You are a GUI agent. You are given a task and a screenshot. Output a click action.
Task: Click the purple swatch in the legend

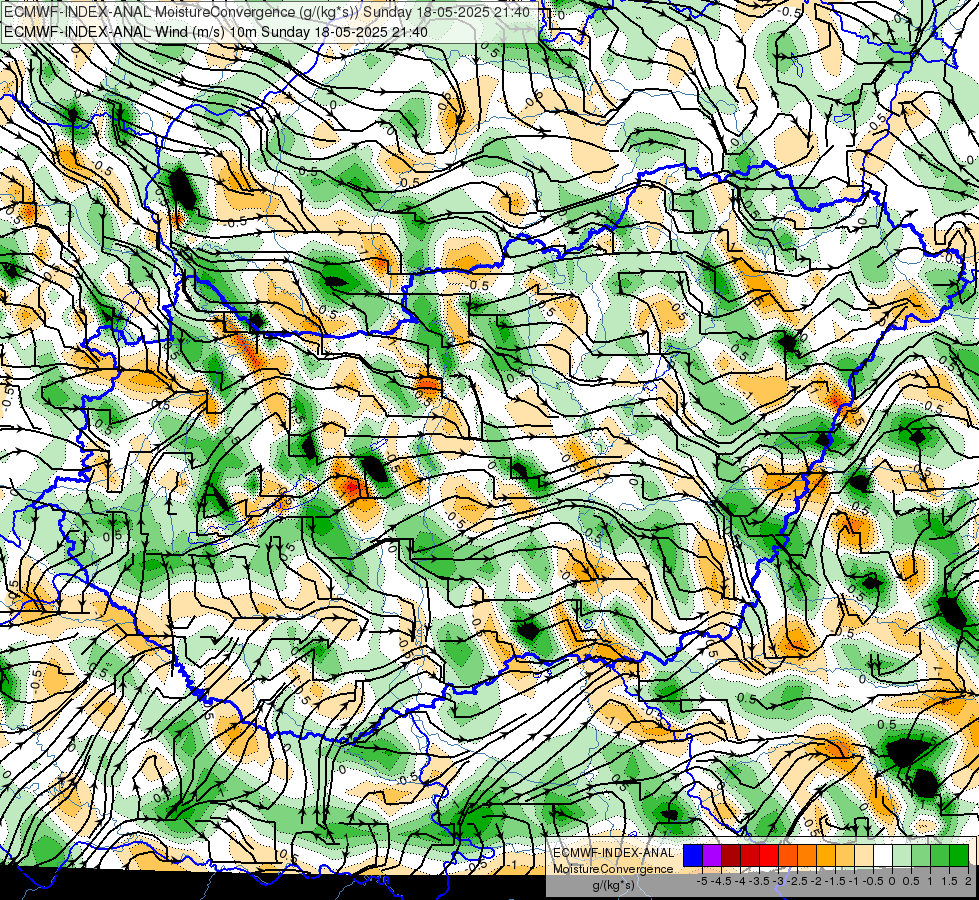coord(712,855)
